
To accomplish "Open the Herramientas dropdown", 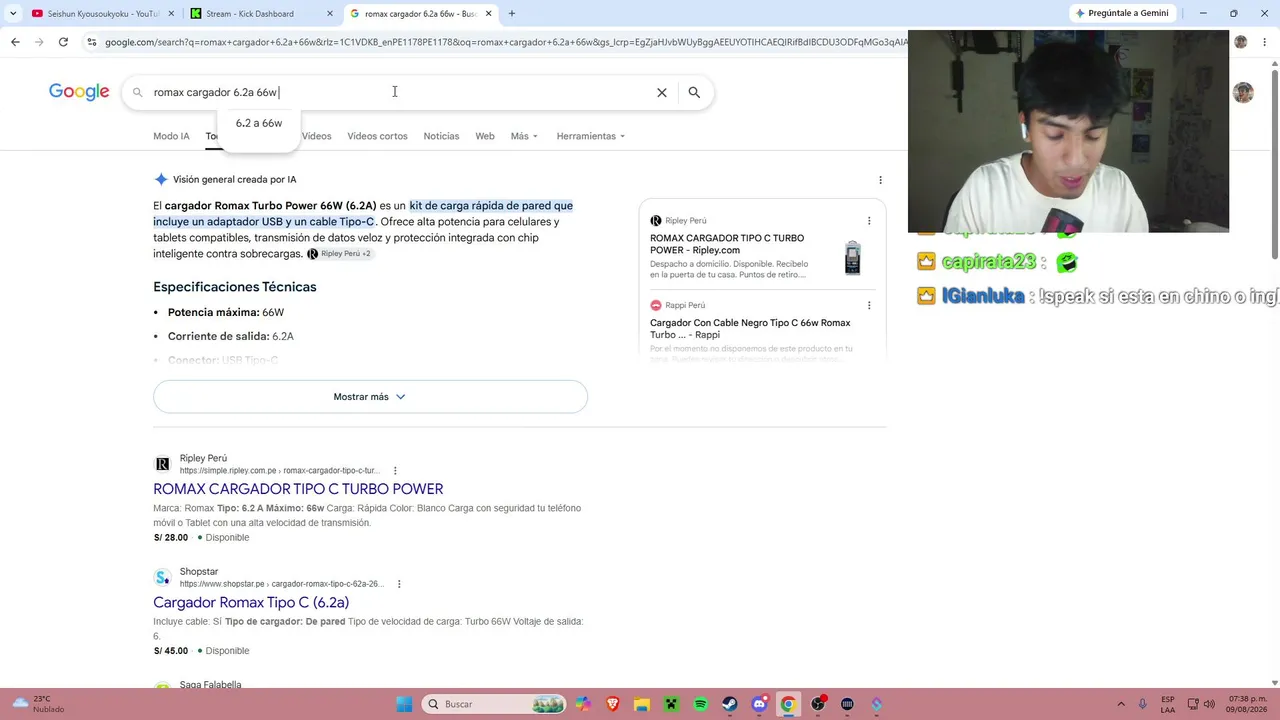I will pos(591,136).
